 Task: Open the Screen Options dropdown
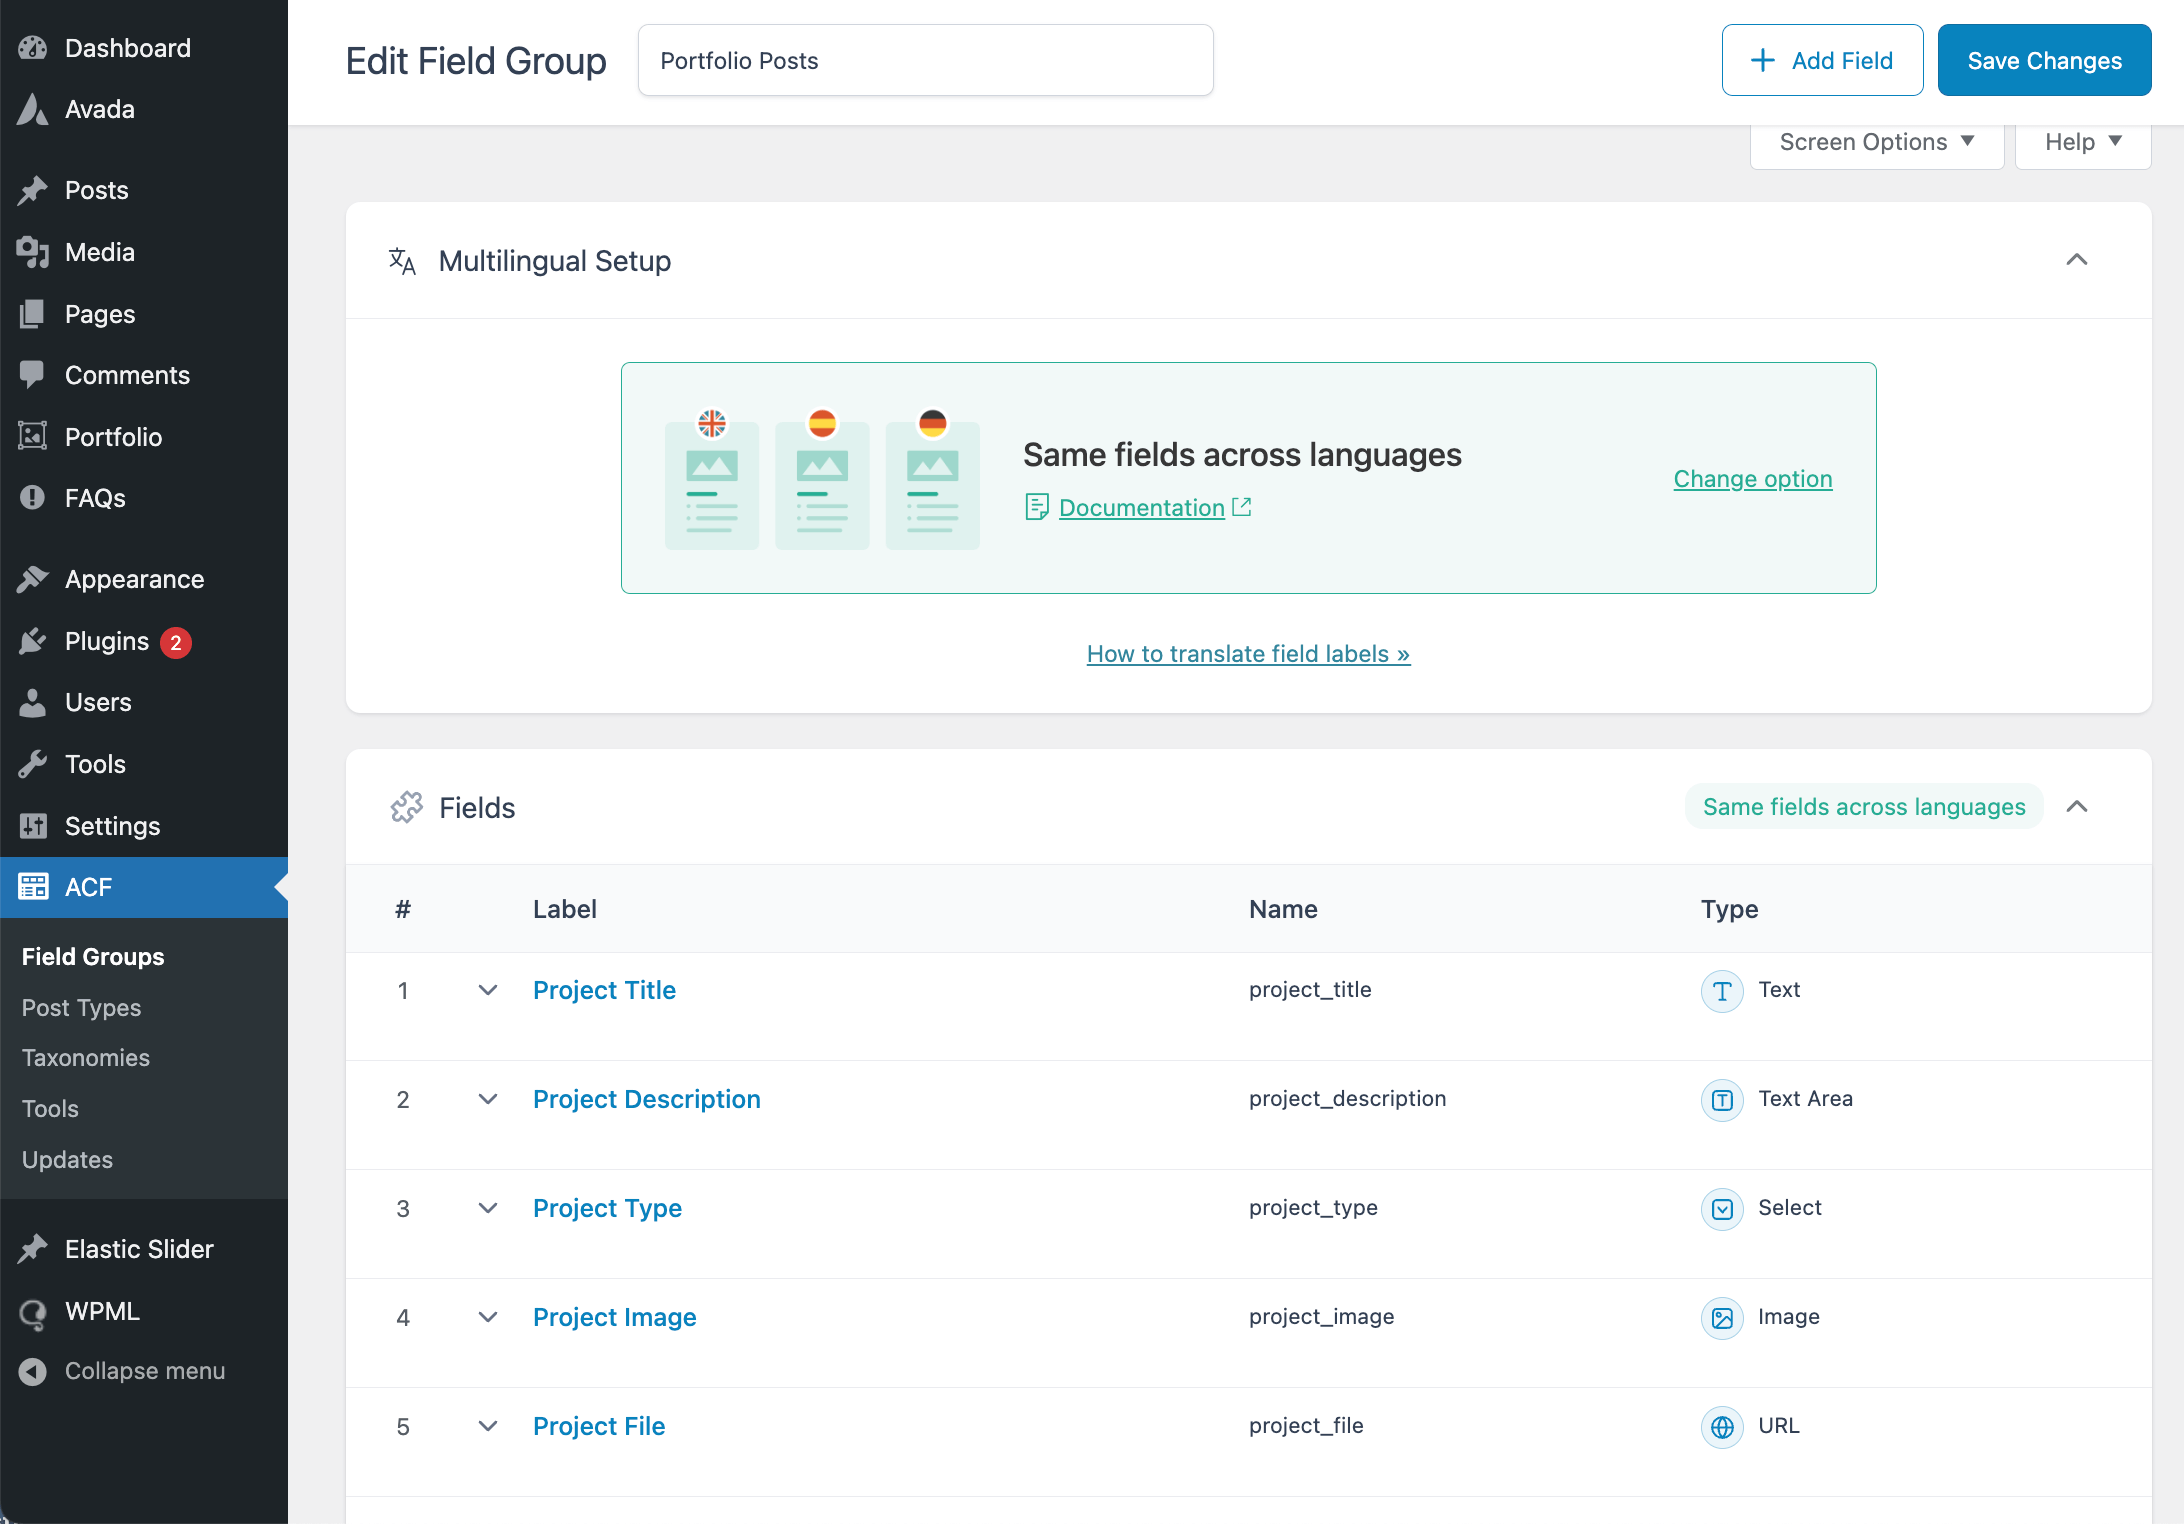pos(1877,143)
